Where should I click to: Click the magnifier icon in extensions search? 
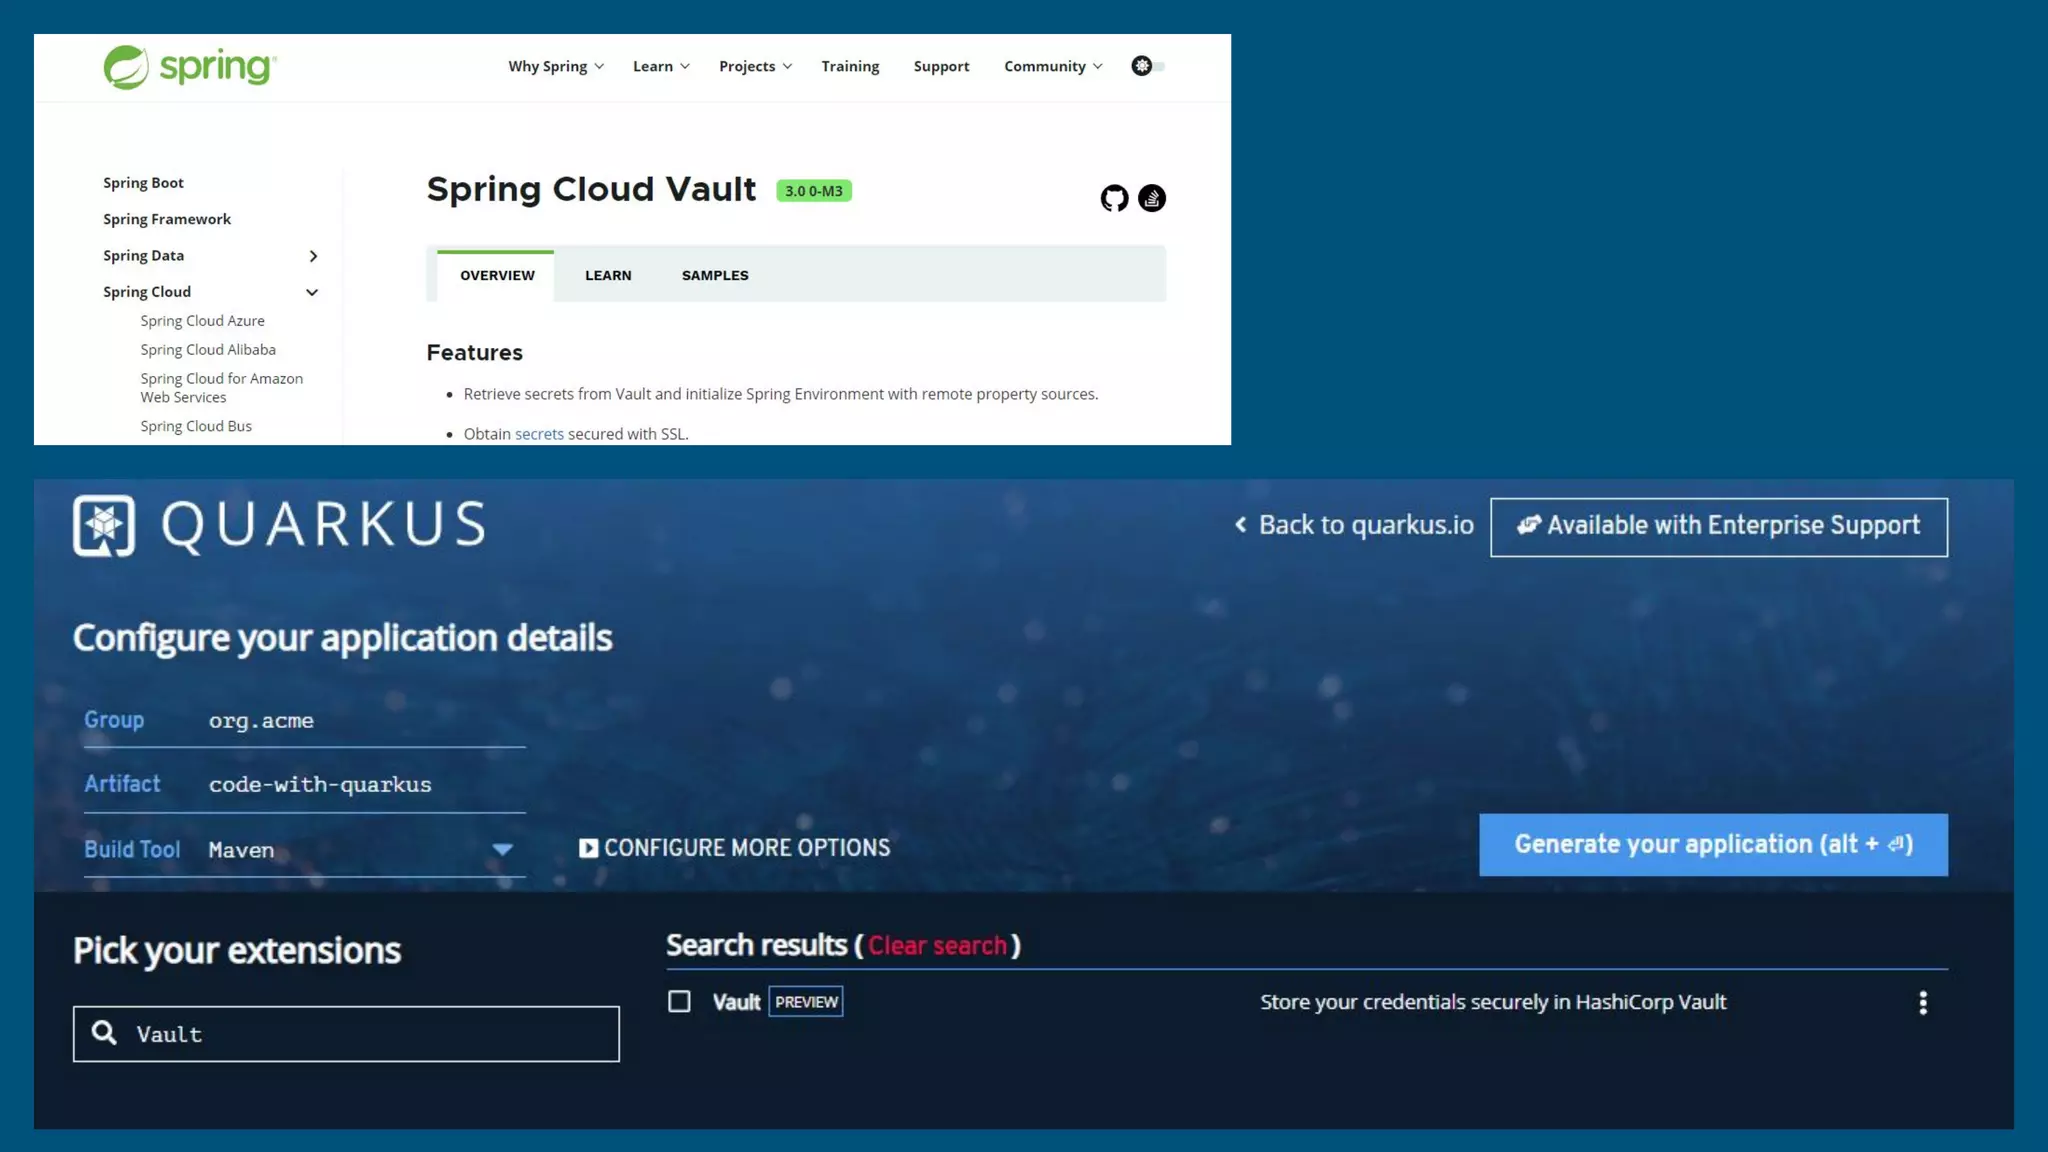point(104,1033)
